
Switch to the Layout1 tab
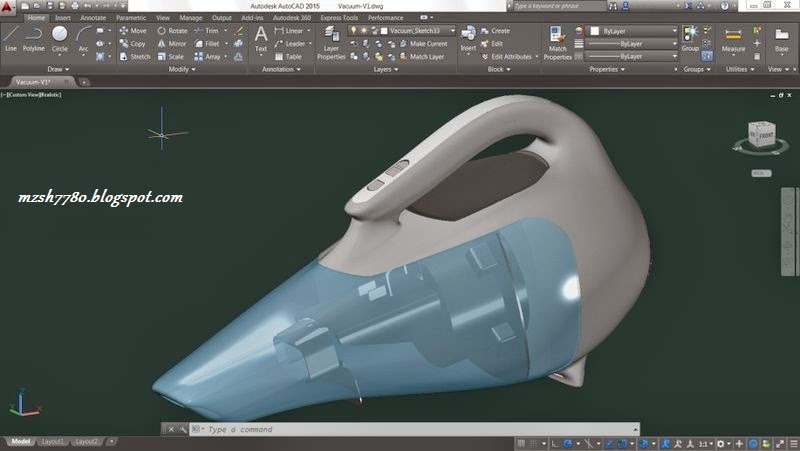click(53, 441)
